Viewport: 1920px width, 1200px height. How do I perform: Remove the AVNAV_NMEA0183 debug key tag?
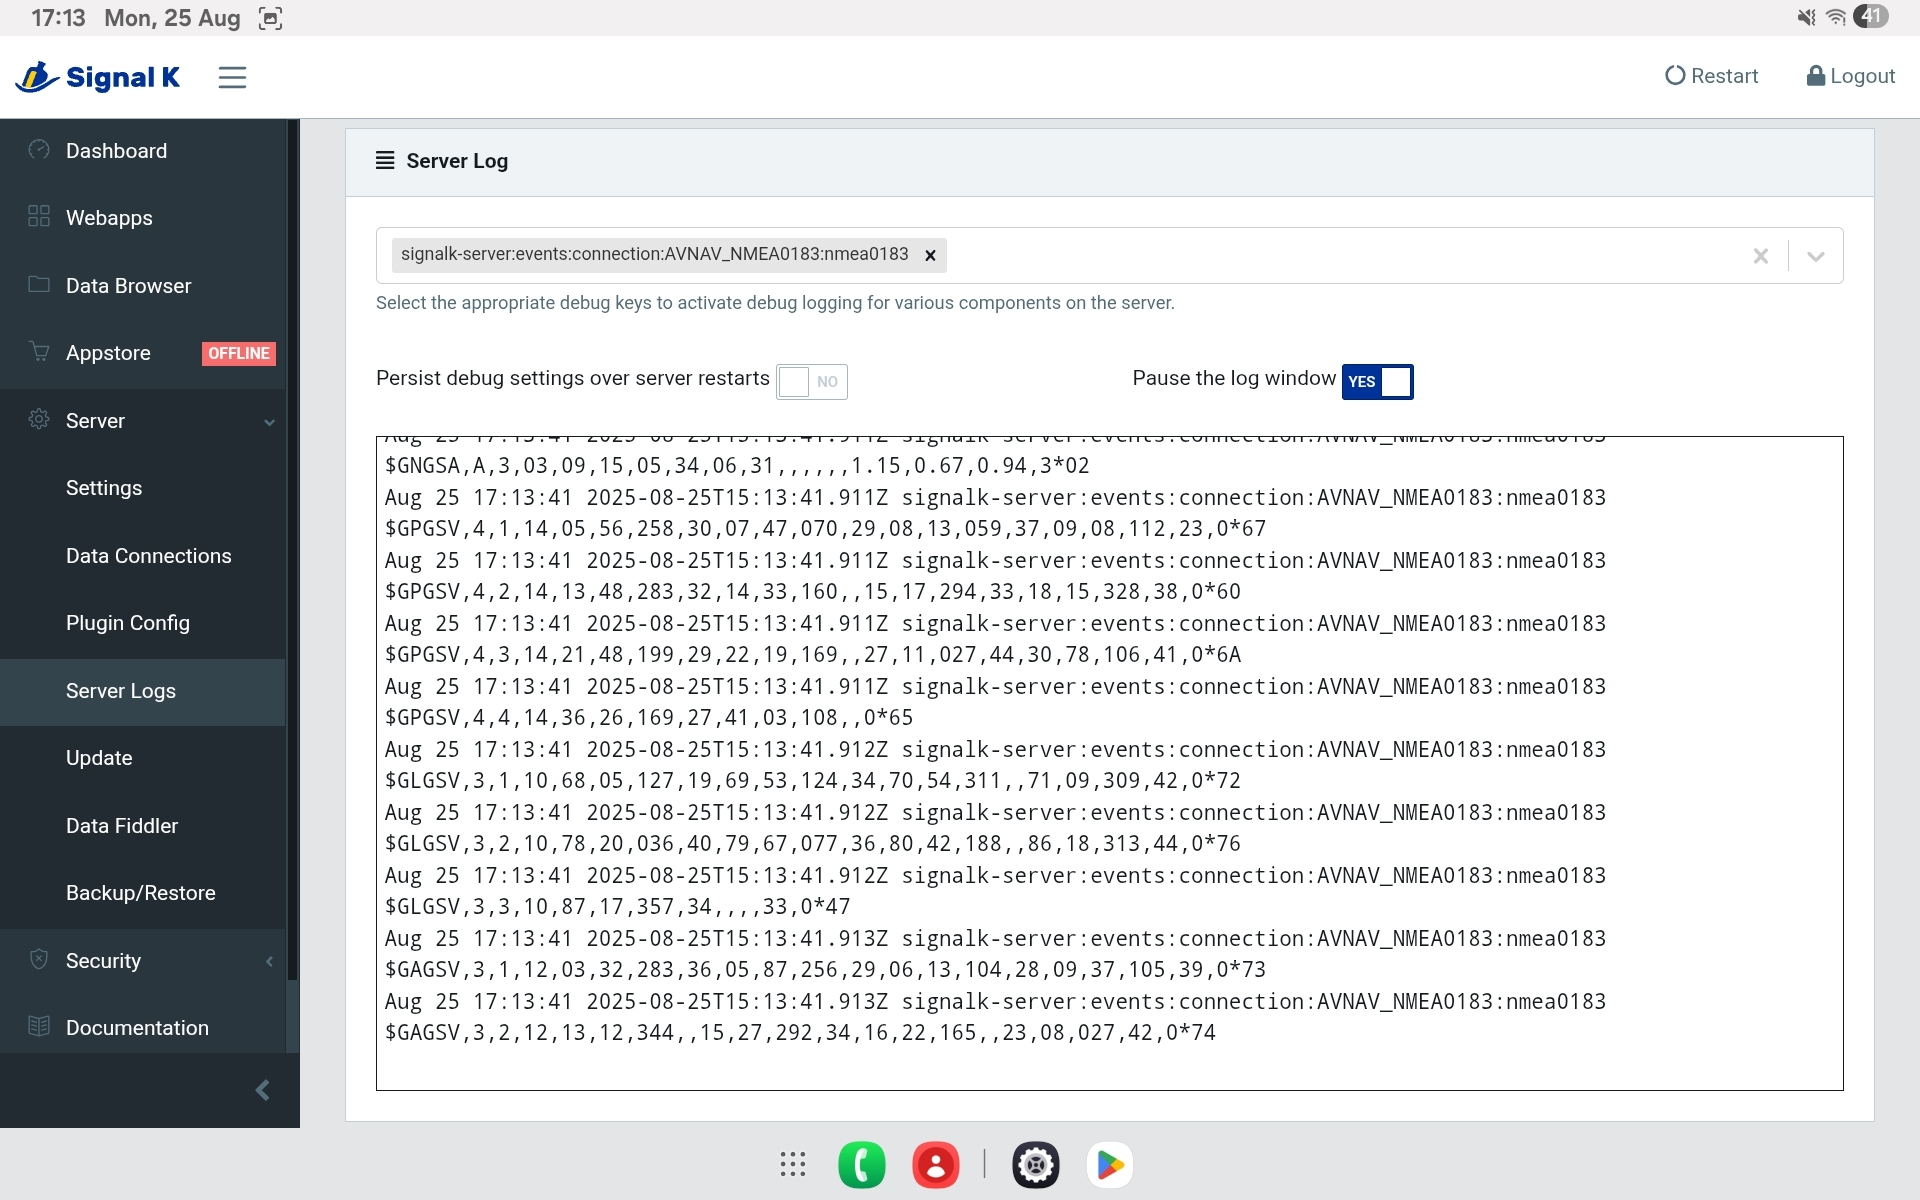(x=930, y=256)
